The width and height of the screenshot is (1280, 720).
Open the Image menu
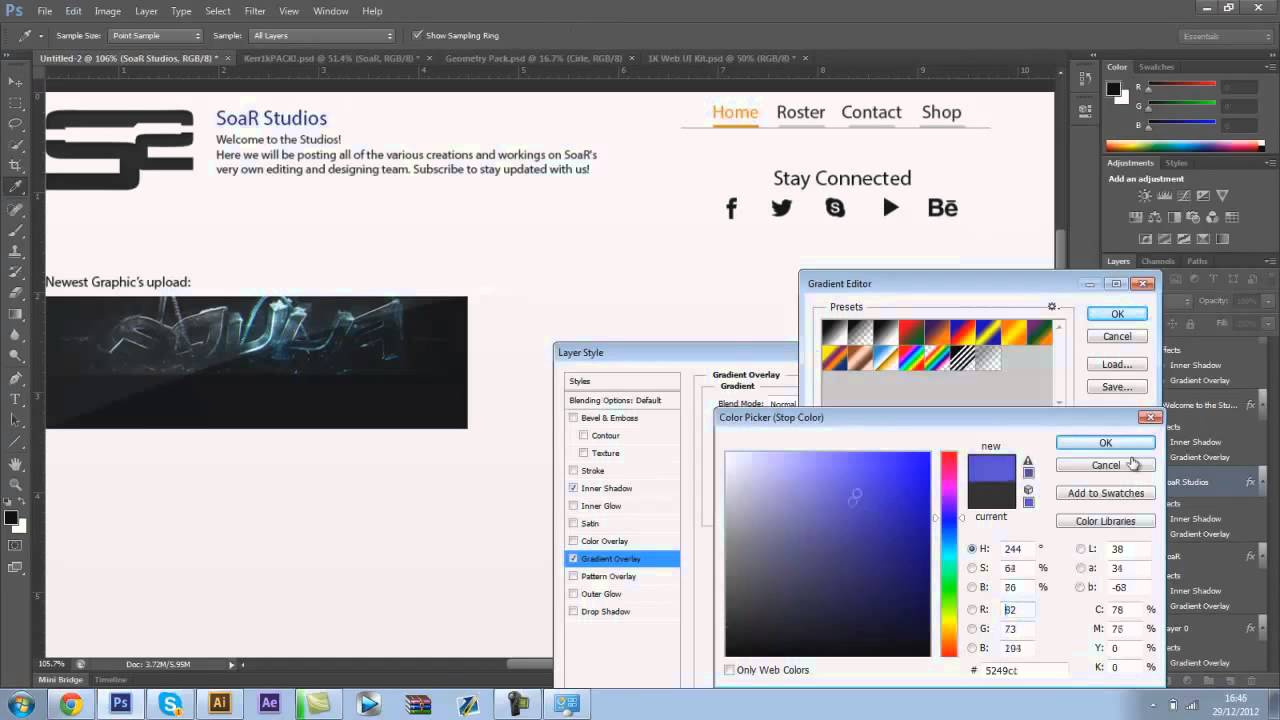pyautogui.click(x=108, y=11)
